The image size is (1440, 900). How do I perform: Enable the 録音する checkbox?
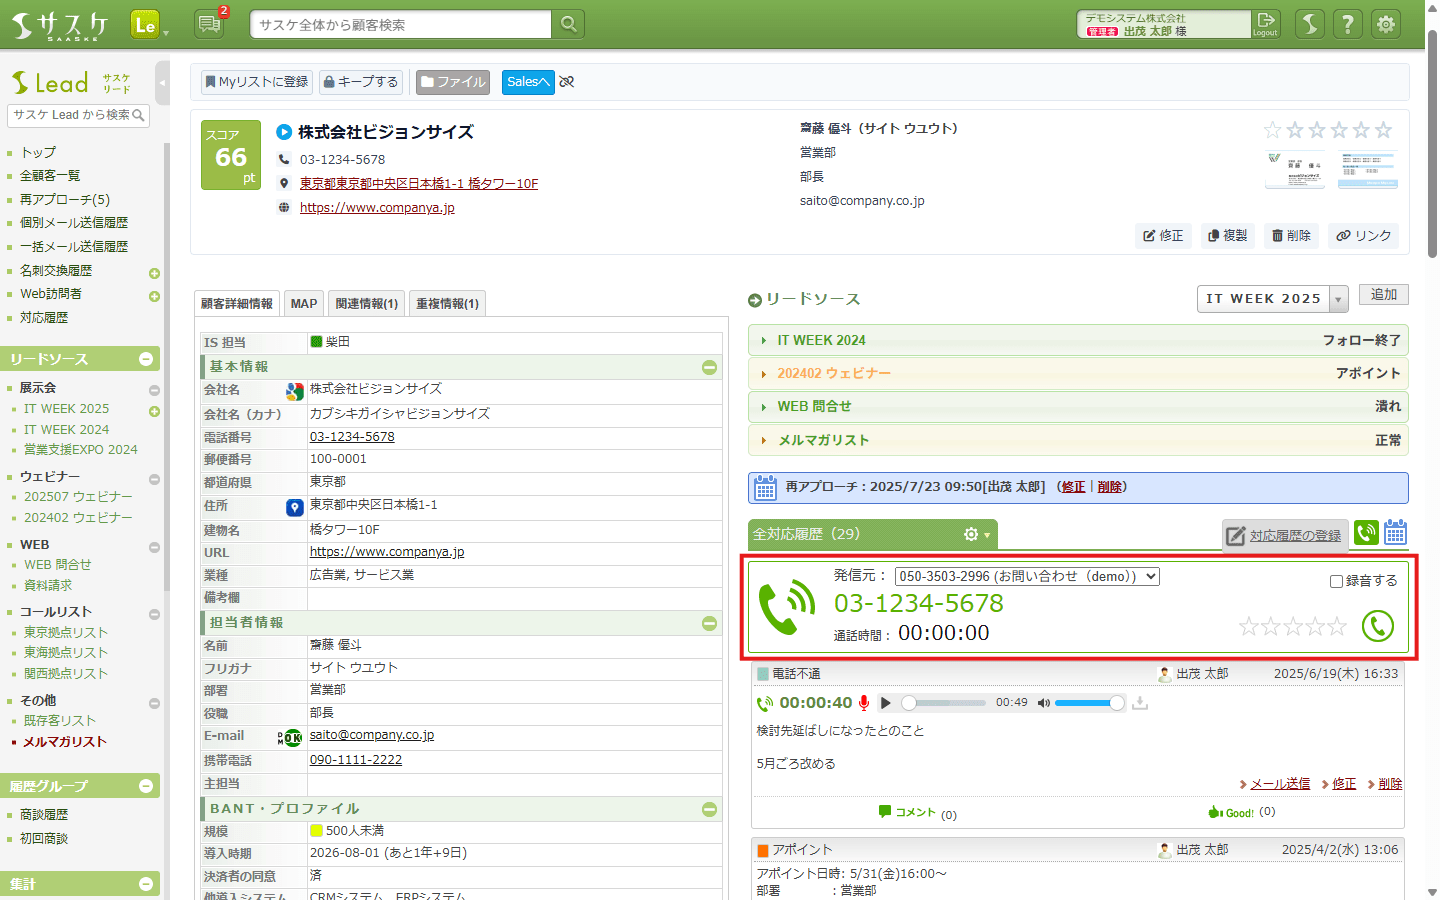(1338, 583)
